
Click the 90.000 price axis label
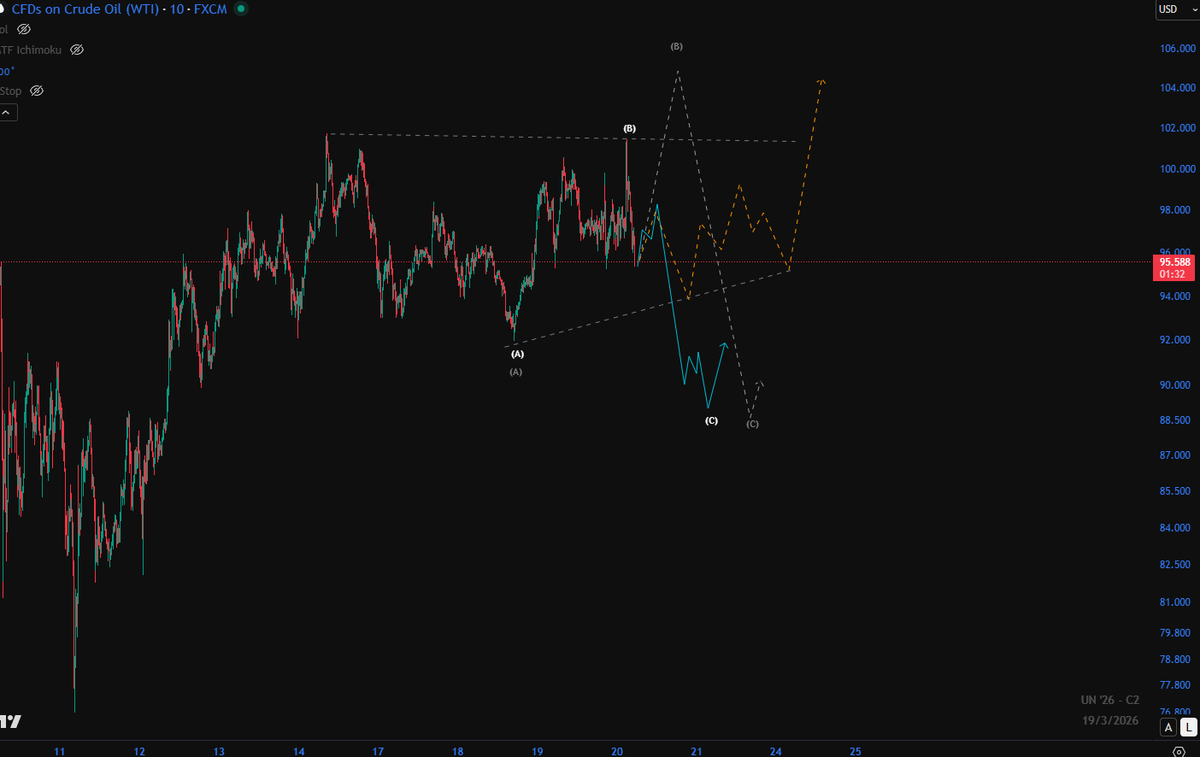click(x=1177, y=385)
